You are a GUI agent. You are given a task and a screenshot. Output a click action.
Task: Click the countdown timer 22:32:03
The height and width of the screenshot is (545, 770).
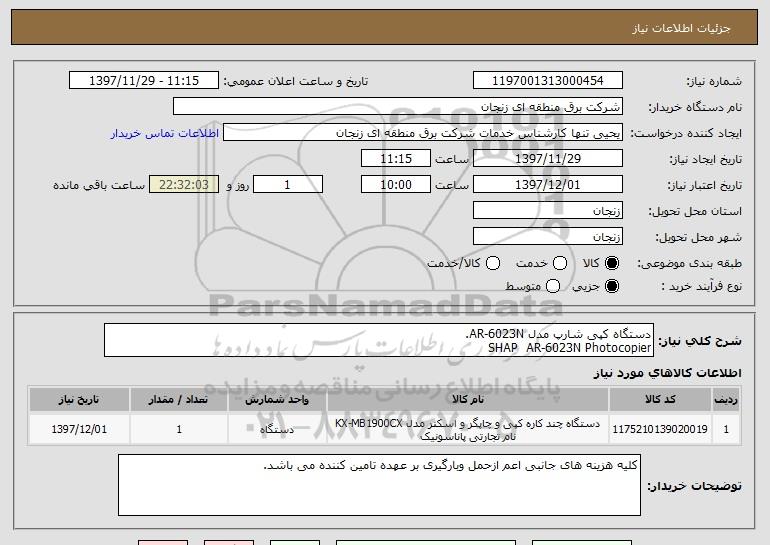point(184,185)
